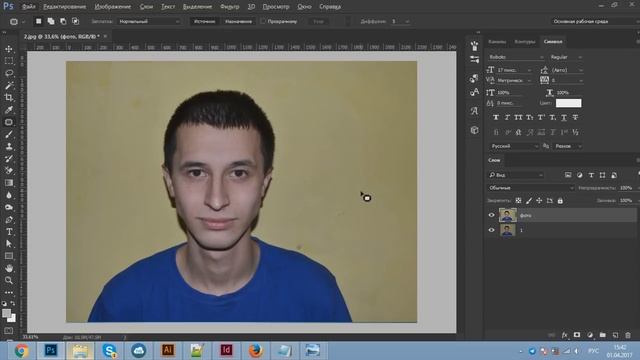Click the фото layer thumbnail
This screenshot has height=360, width=640.
click(507, 215)
